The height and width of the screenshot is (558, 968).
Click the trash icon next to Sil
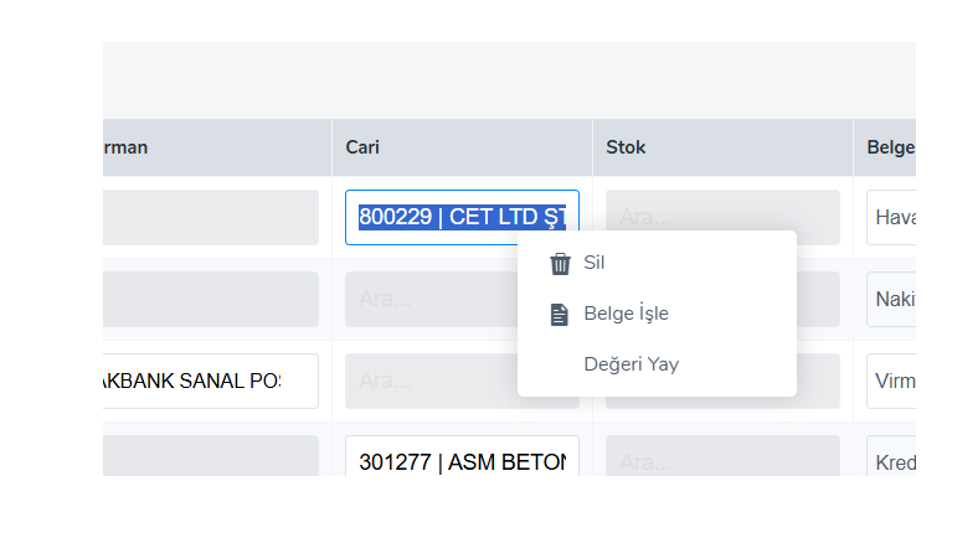(x=560, y=264)
